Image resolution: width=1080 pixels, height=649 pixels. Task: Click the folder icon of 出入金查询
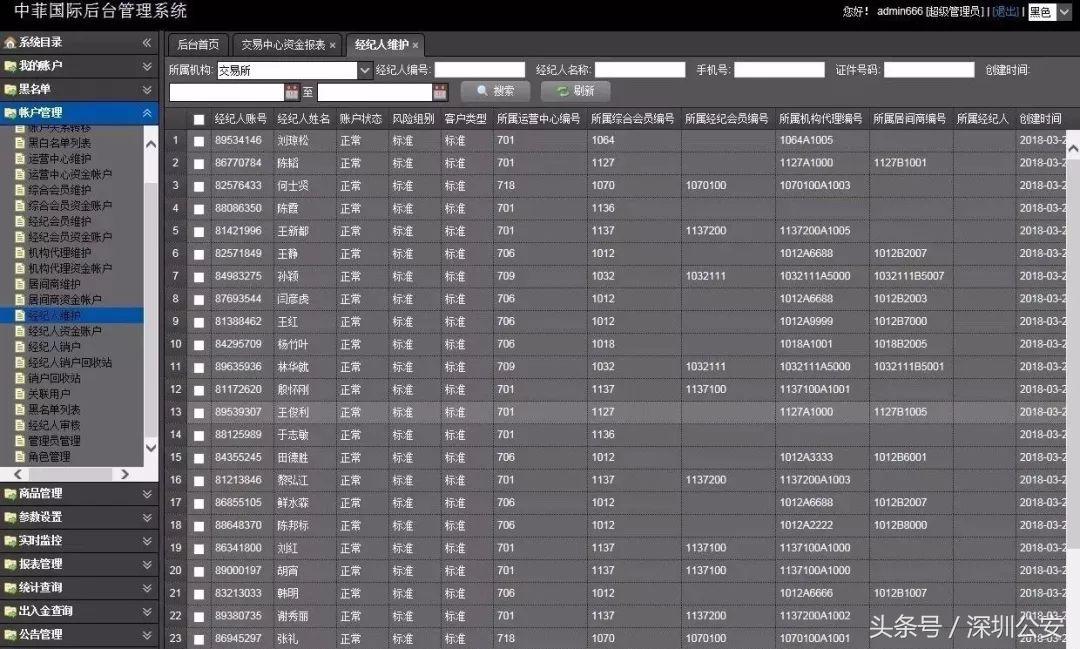point(10,610)
